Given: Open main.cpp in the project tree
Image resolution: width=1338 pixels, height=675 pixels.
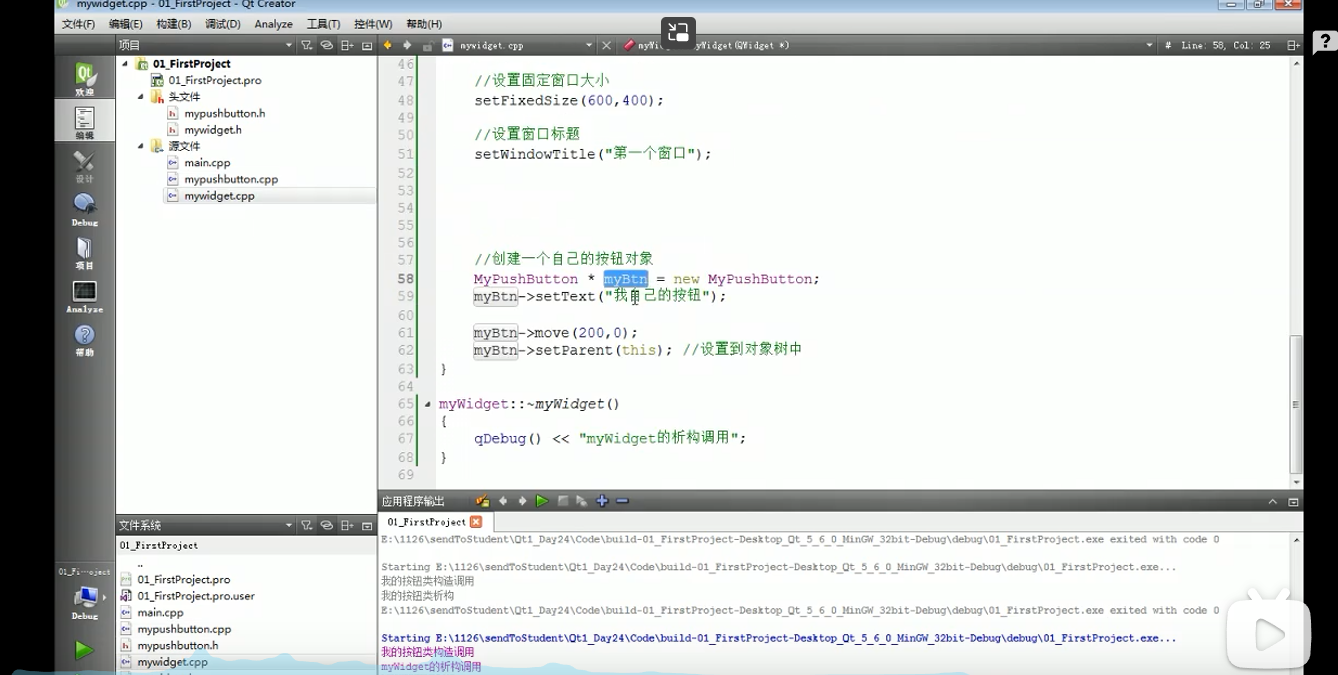Looking at the screenshot, I should (x=207, y=163).
